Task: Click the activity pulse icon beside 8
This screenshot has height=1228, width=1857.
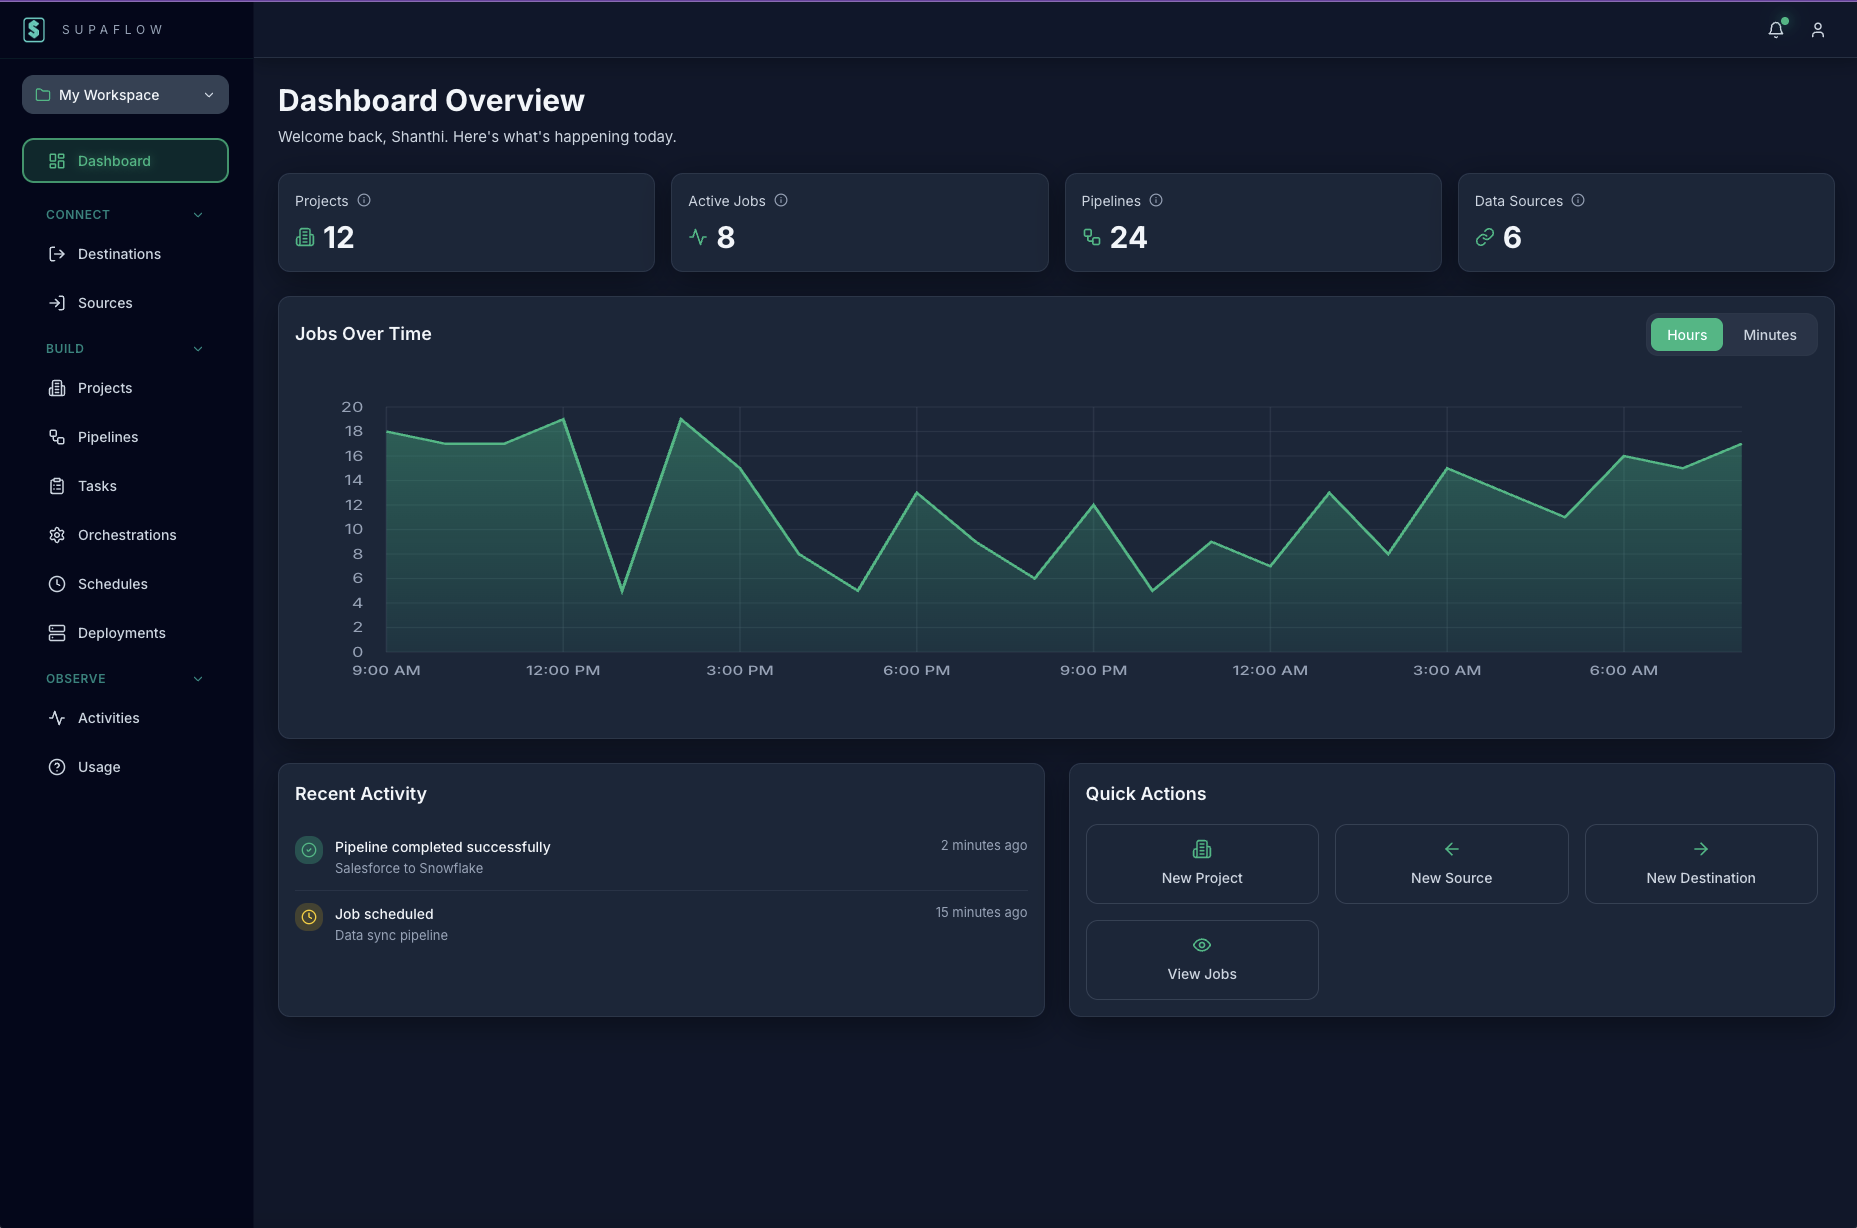Action: [698, 237]
